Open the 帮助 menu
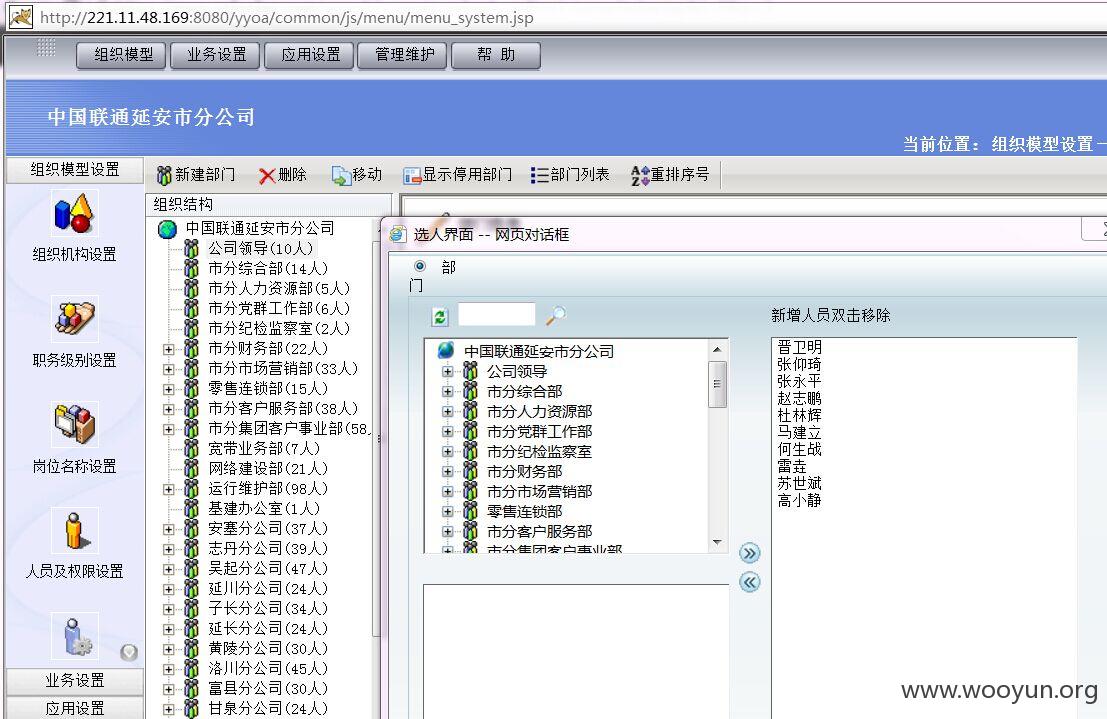1107x719 pixels. click(x=496, y=55)
